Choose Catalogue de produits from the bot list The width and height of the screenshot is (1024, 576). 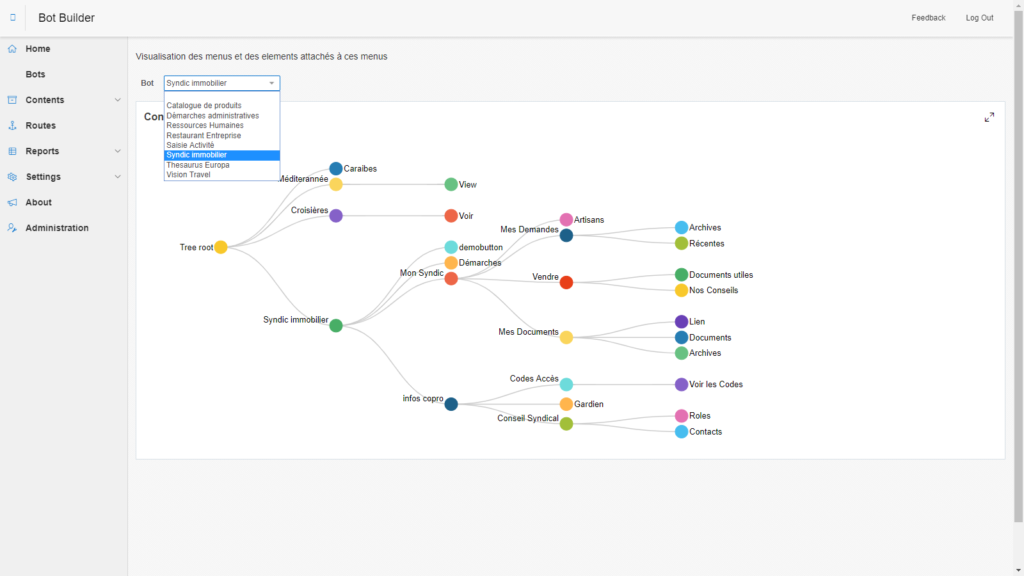pyautogui.click(x=221, y=106)
